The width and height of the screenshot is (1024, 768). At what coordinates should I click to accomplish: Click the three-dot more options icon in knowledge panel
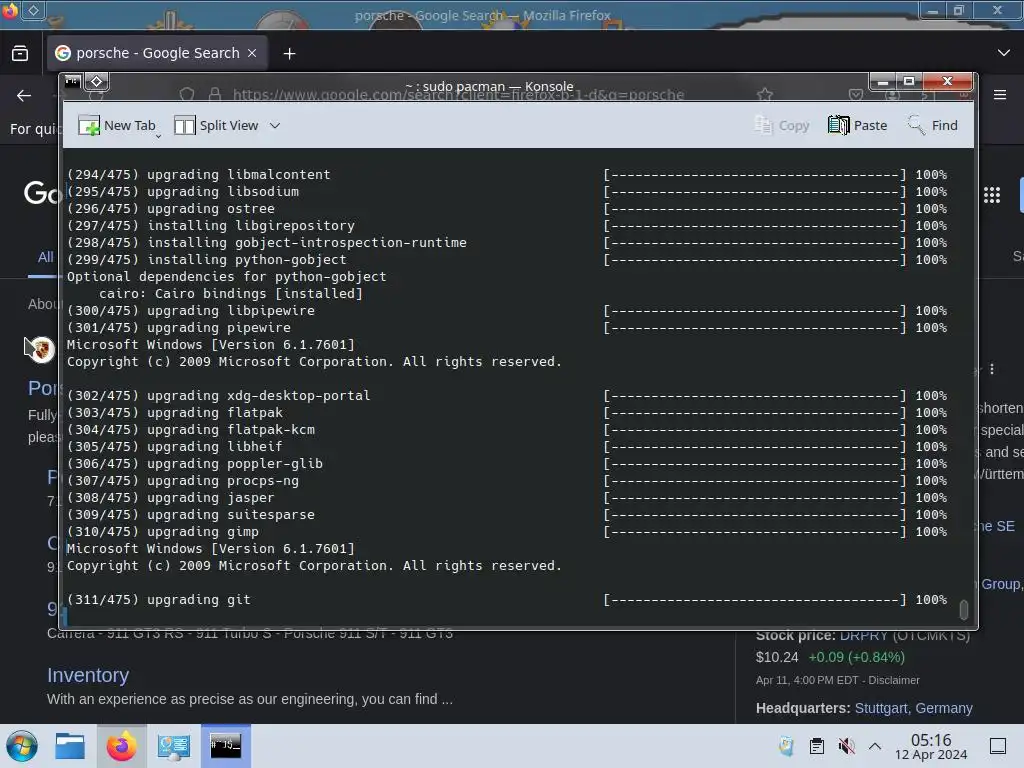tap(991, 369)
